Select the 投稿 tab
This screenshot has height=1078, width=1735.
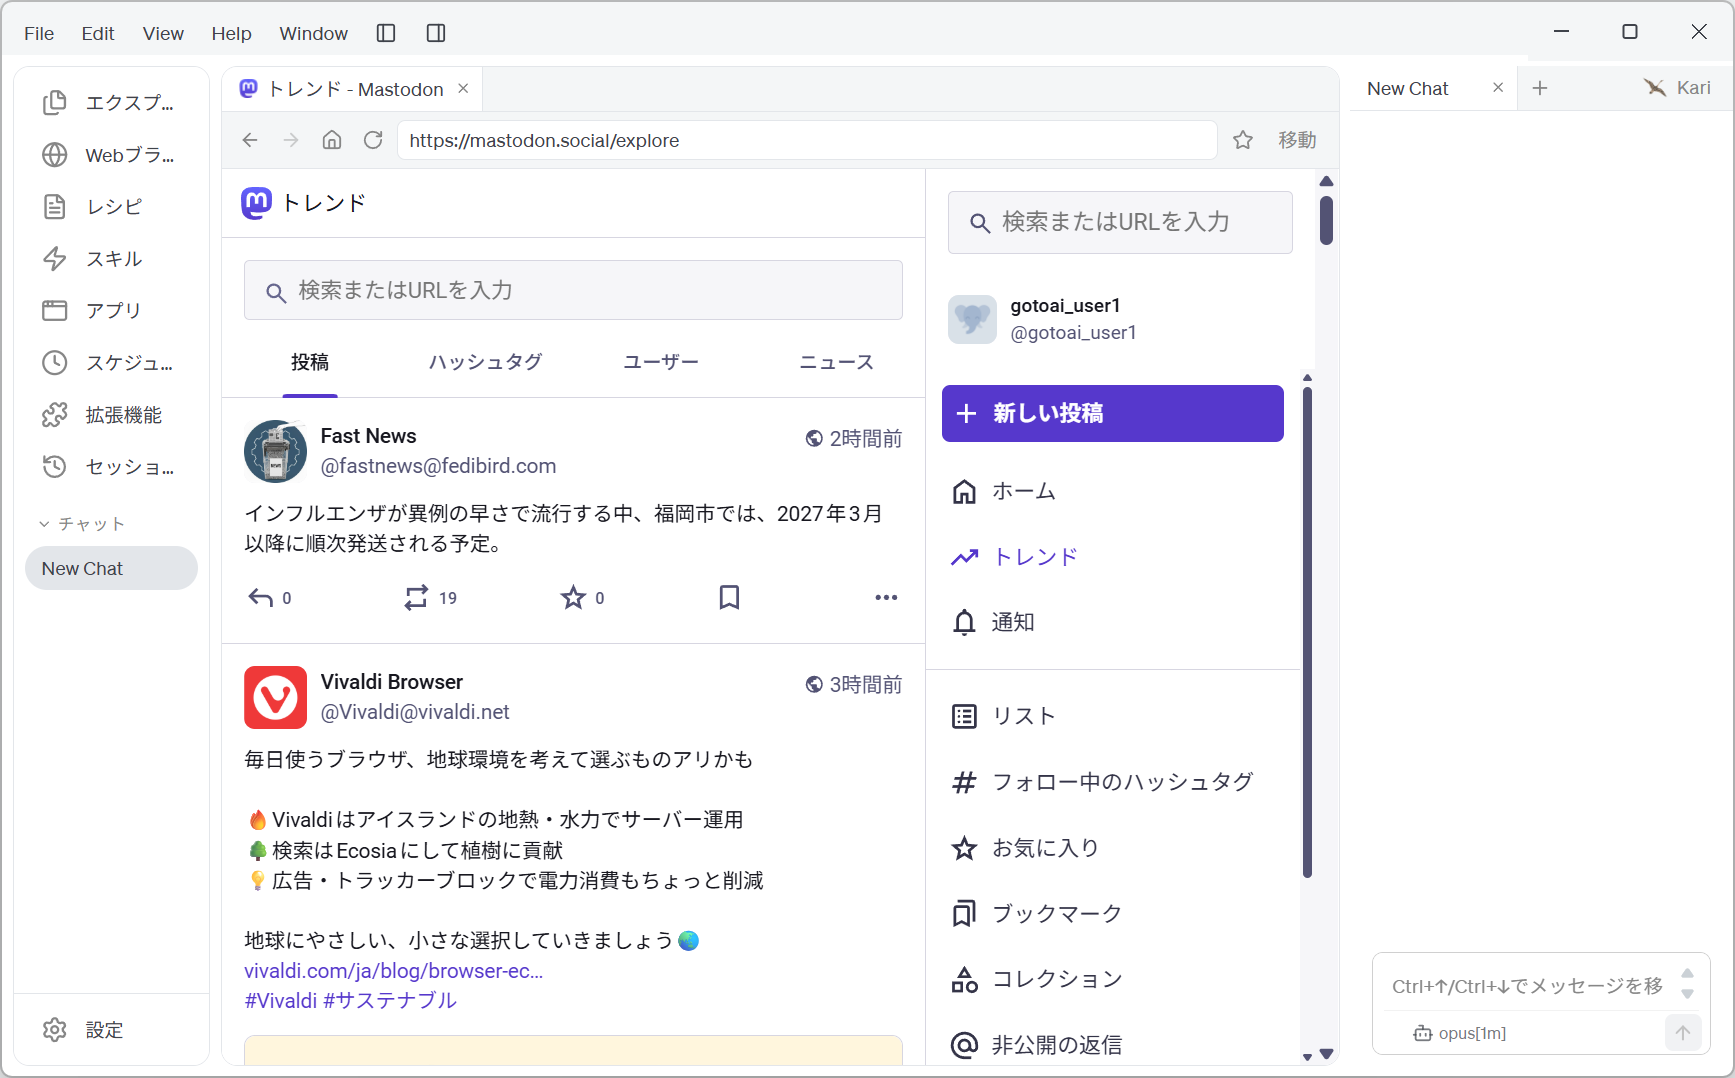pos(310,362)
